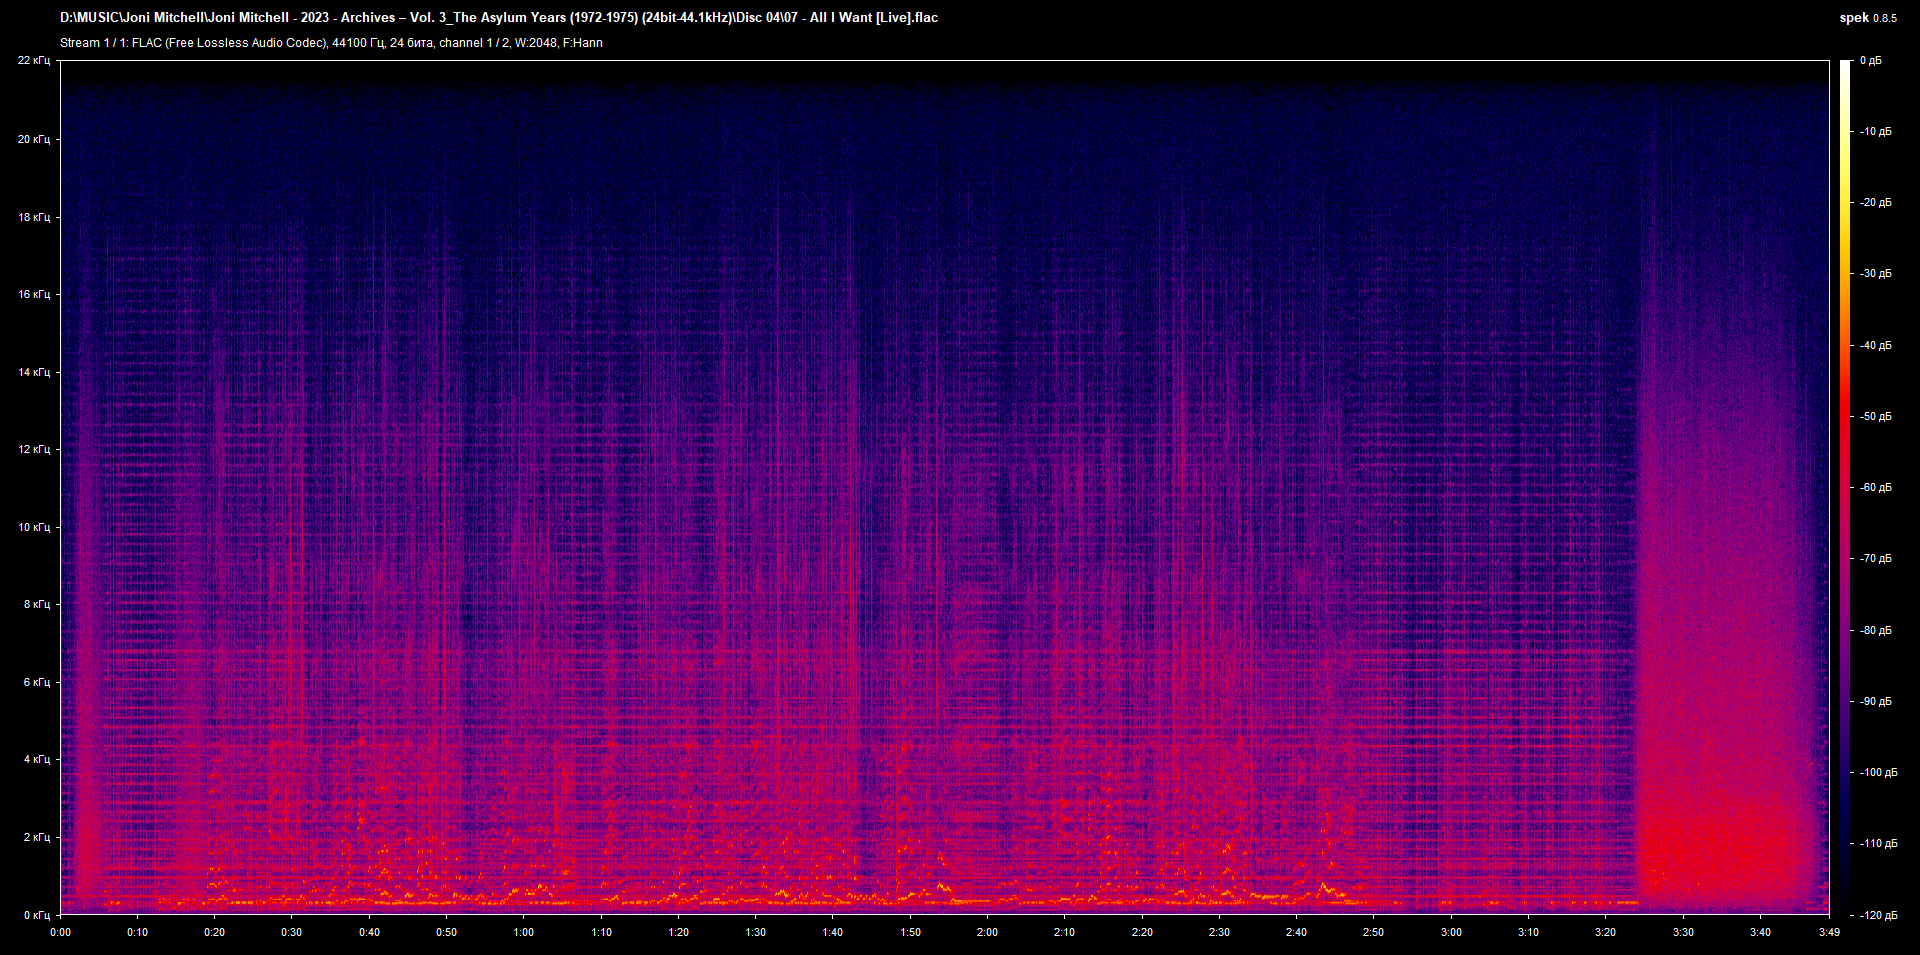The width and height of the screenshot is (1920, 955).
Task: Click the 0:00 start time label
Action: (61, 932)
